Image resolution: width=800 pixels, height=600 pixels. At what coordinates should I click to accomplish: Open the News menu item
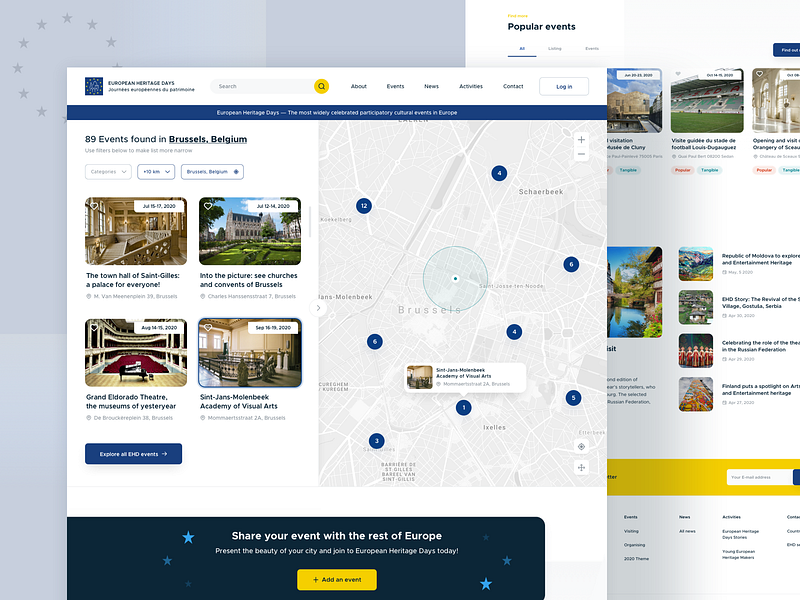click(x=431, y=86)
